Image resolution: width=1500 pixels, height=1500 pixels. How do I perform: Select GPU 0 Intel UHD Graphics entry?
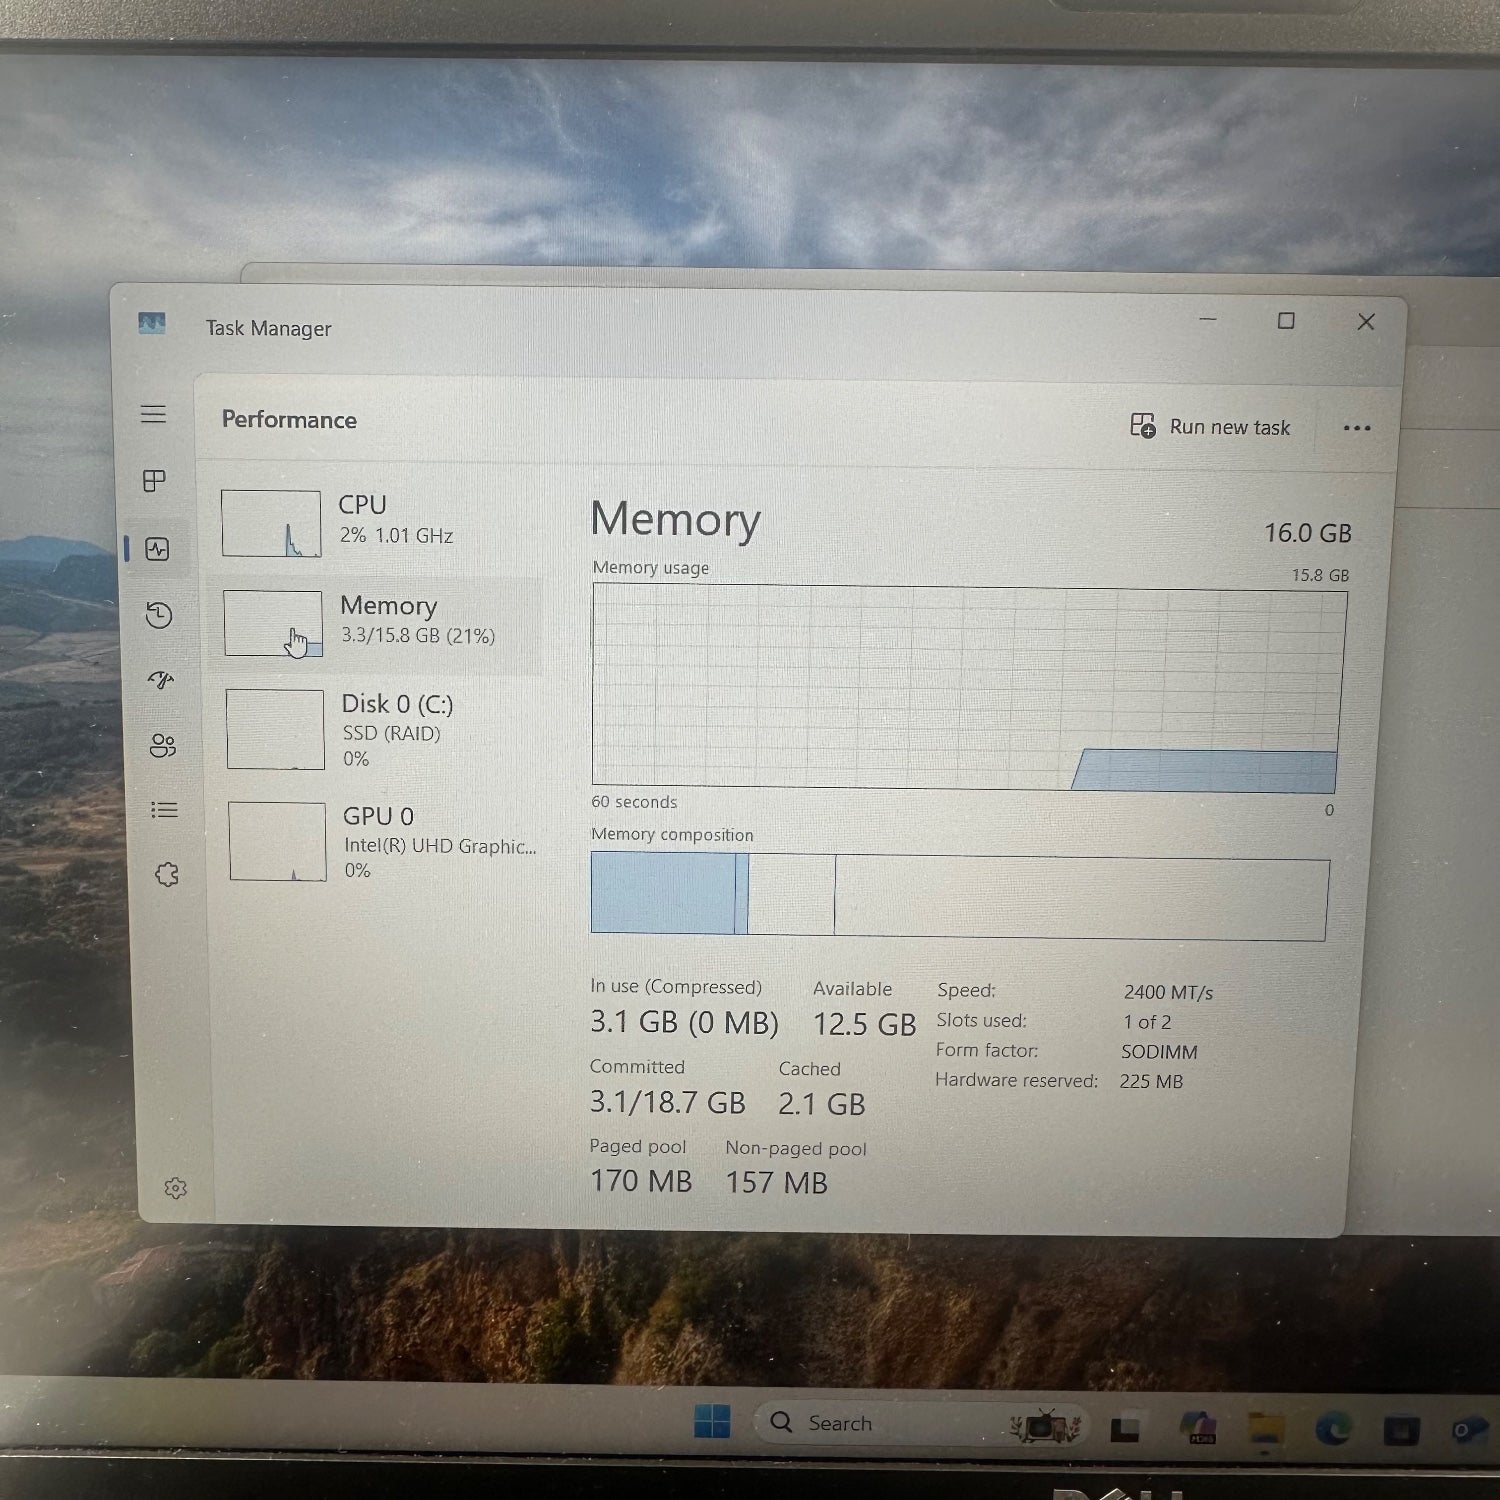(x=382, y=842)
